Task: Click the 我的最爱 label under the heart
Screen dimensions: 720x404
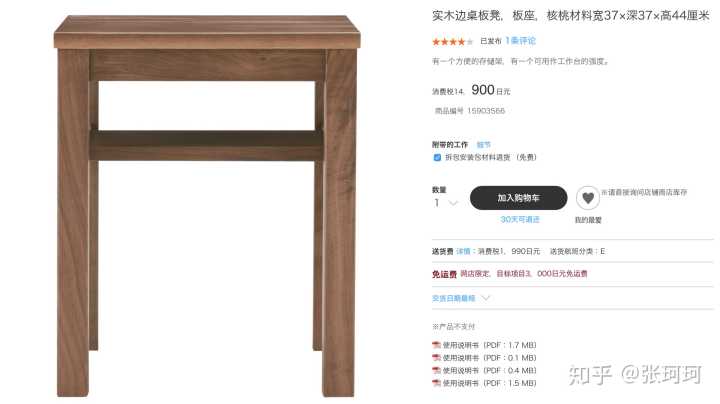Action: 588,220
